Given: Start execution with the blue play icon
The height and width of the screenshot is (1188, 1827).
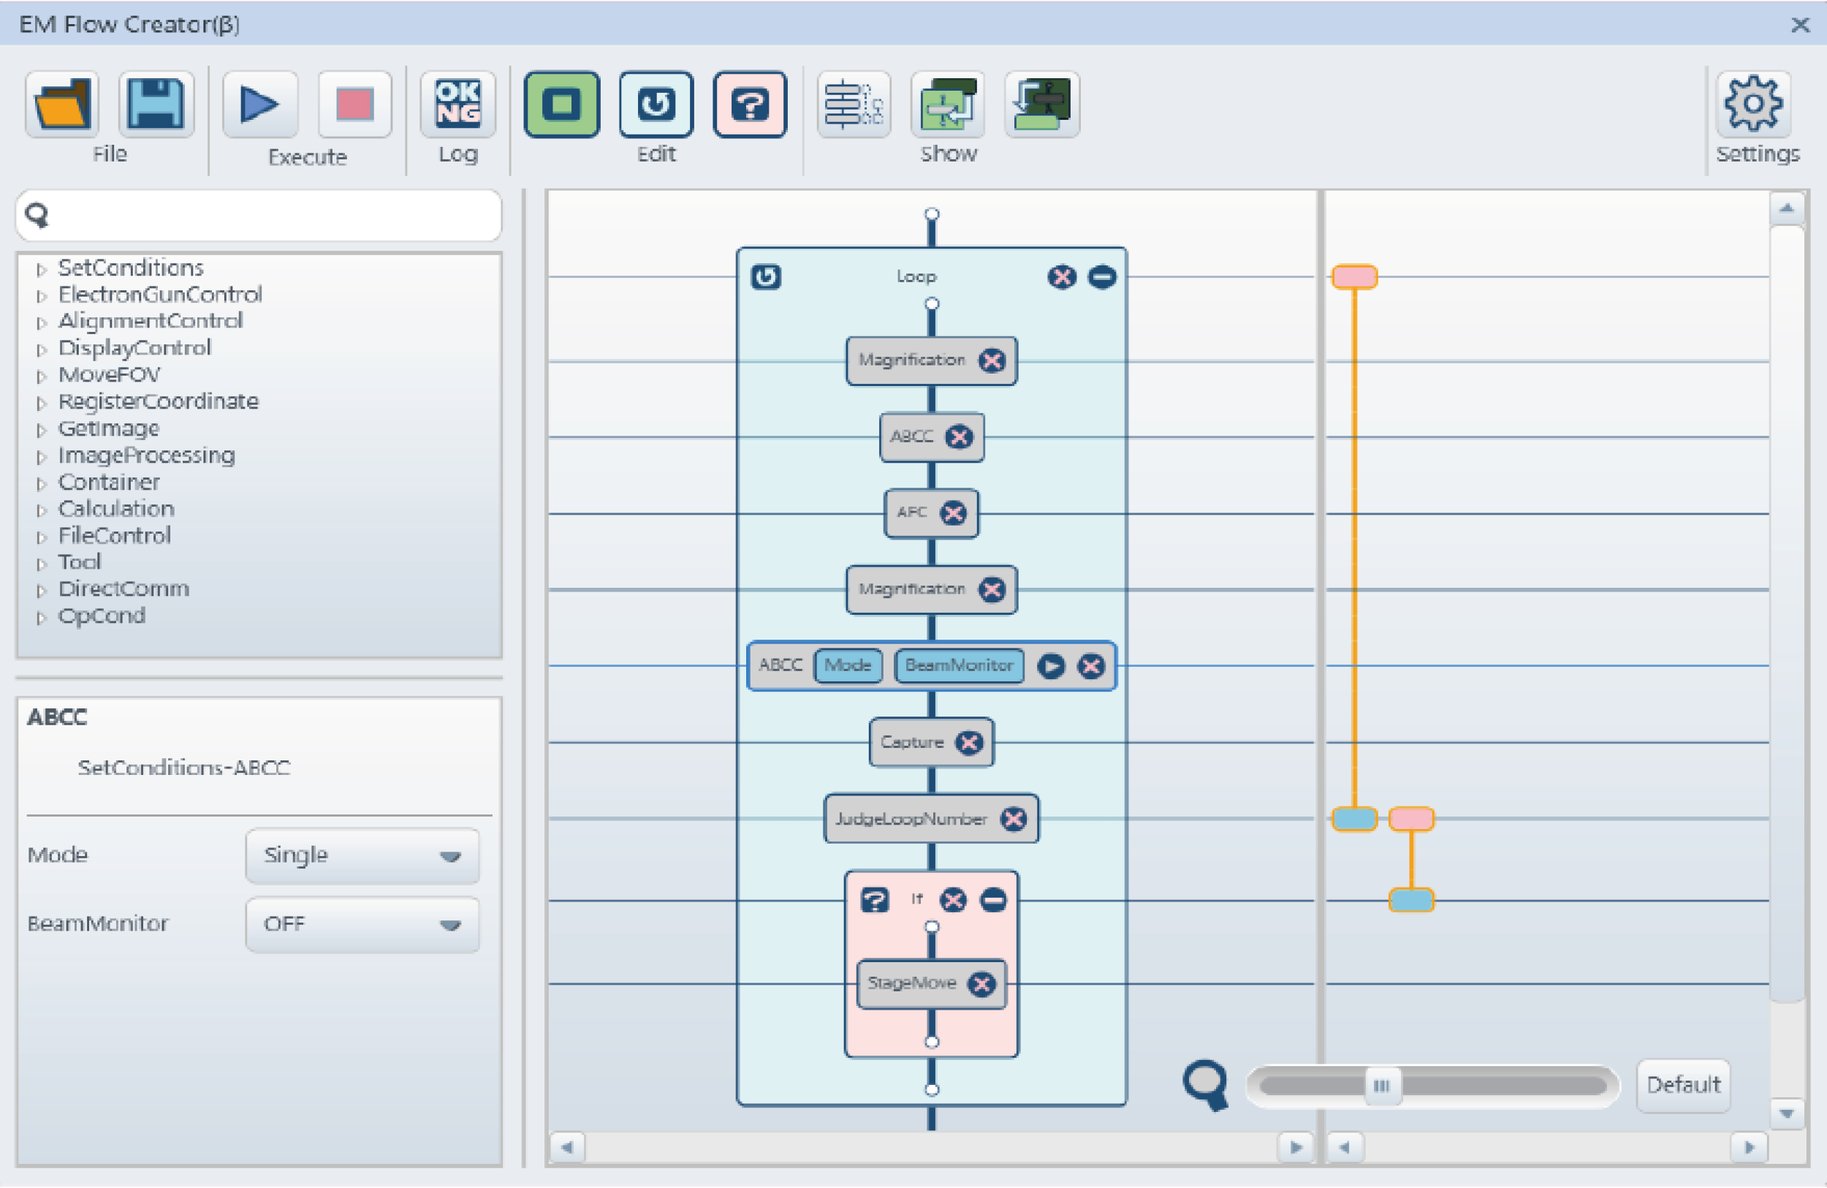Looking at the screenshot, I should coord(260,104).
